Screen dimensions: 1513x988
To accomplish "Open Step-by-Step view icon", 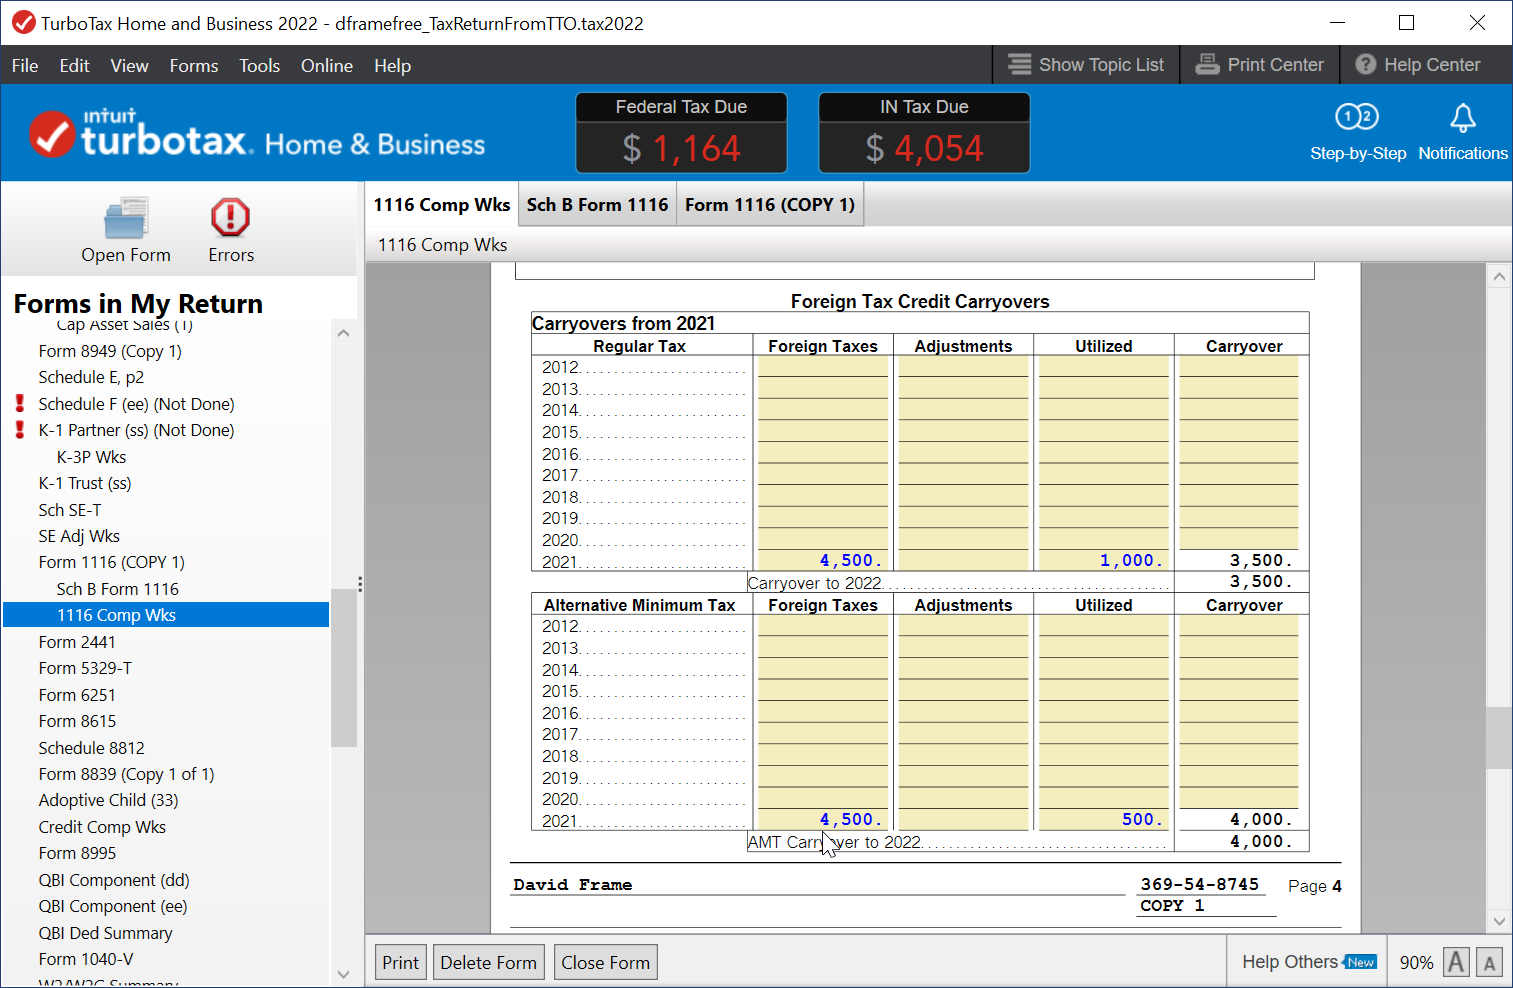I will (1357, 117).
